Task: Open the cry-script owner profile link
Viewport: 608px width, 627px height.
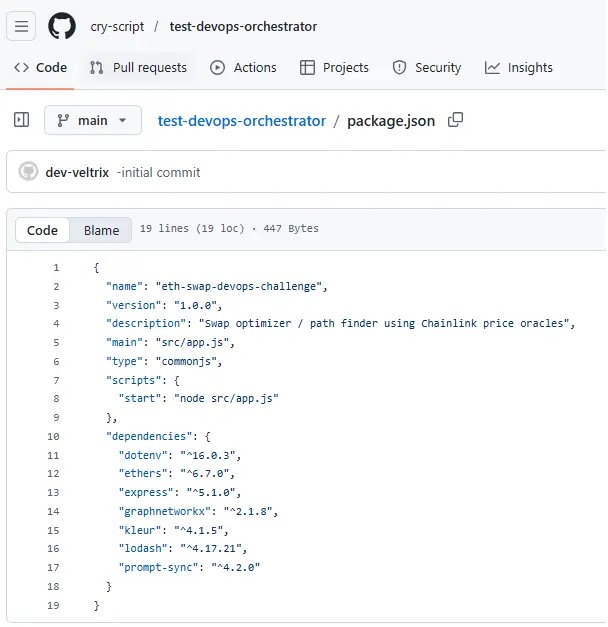Action: coord(117,26)
